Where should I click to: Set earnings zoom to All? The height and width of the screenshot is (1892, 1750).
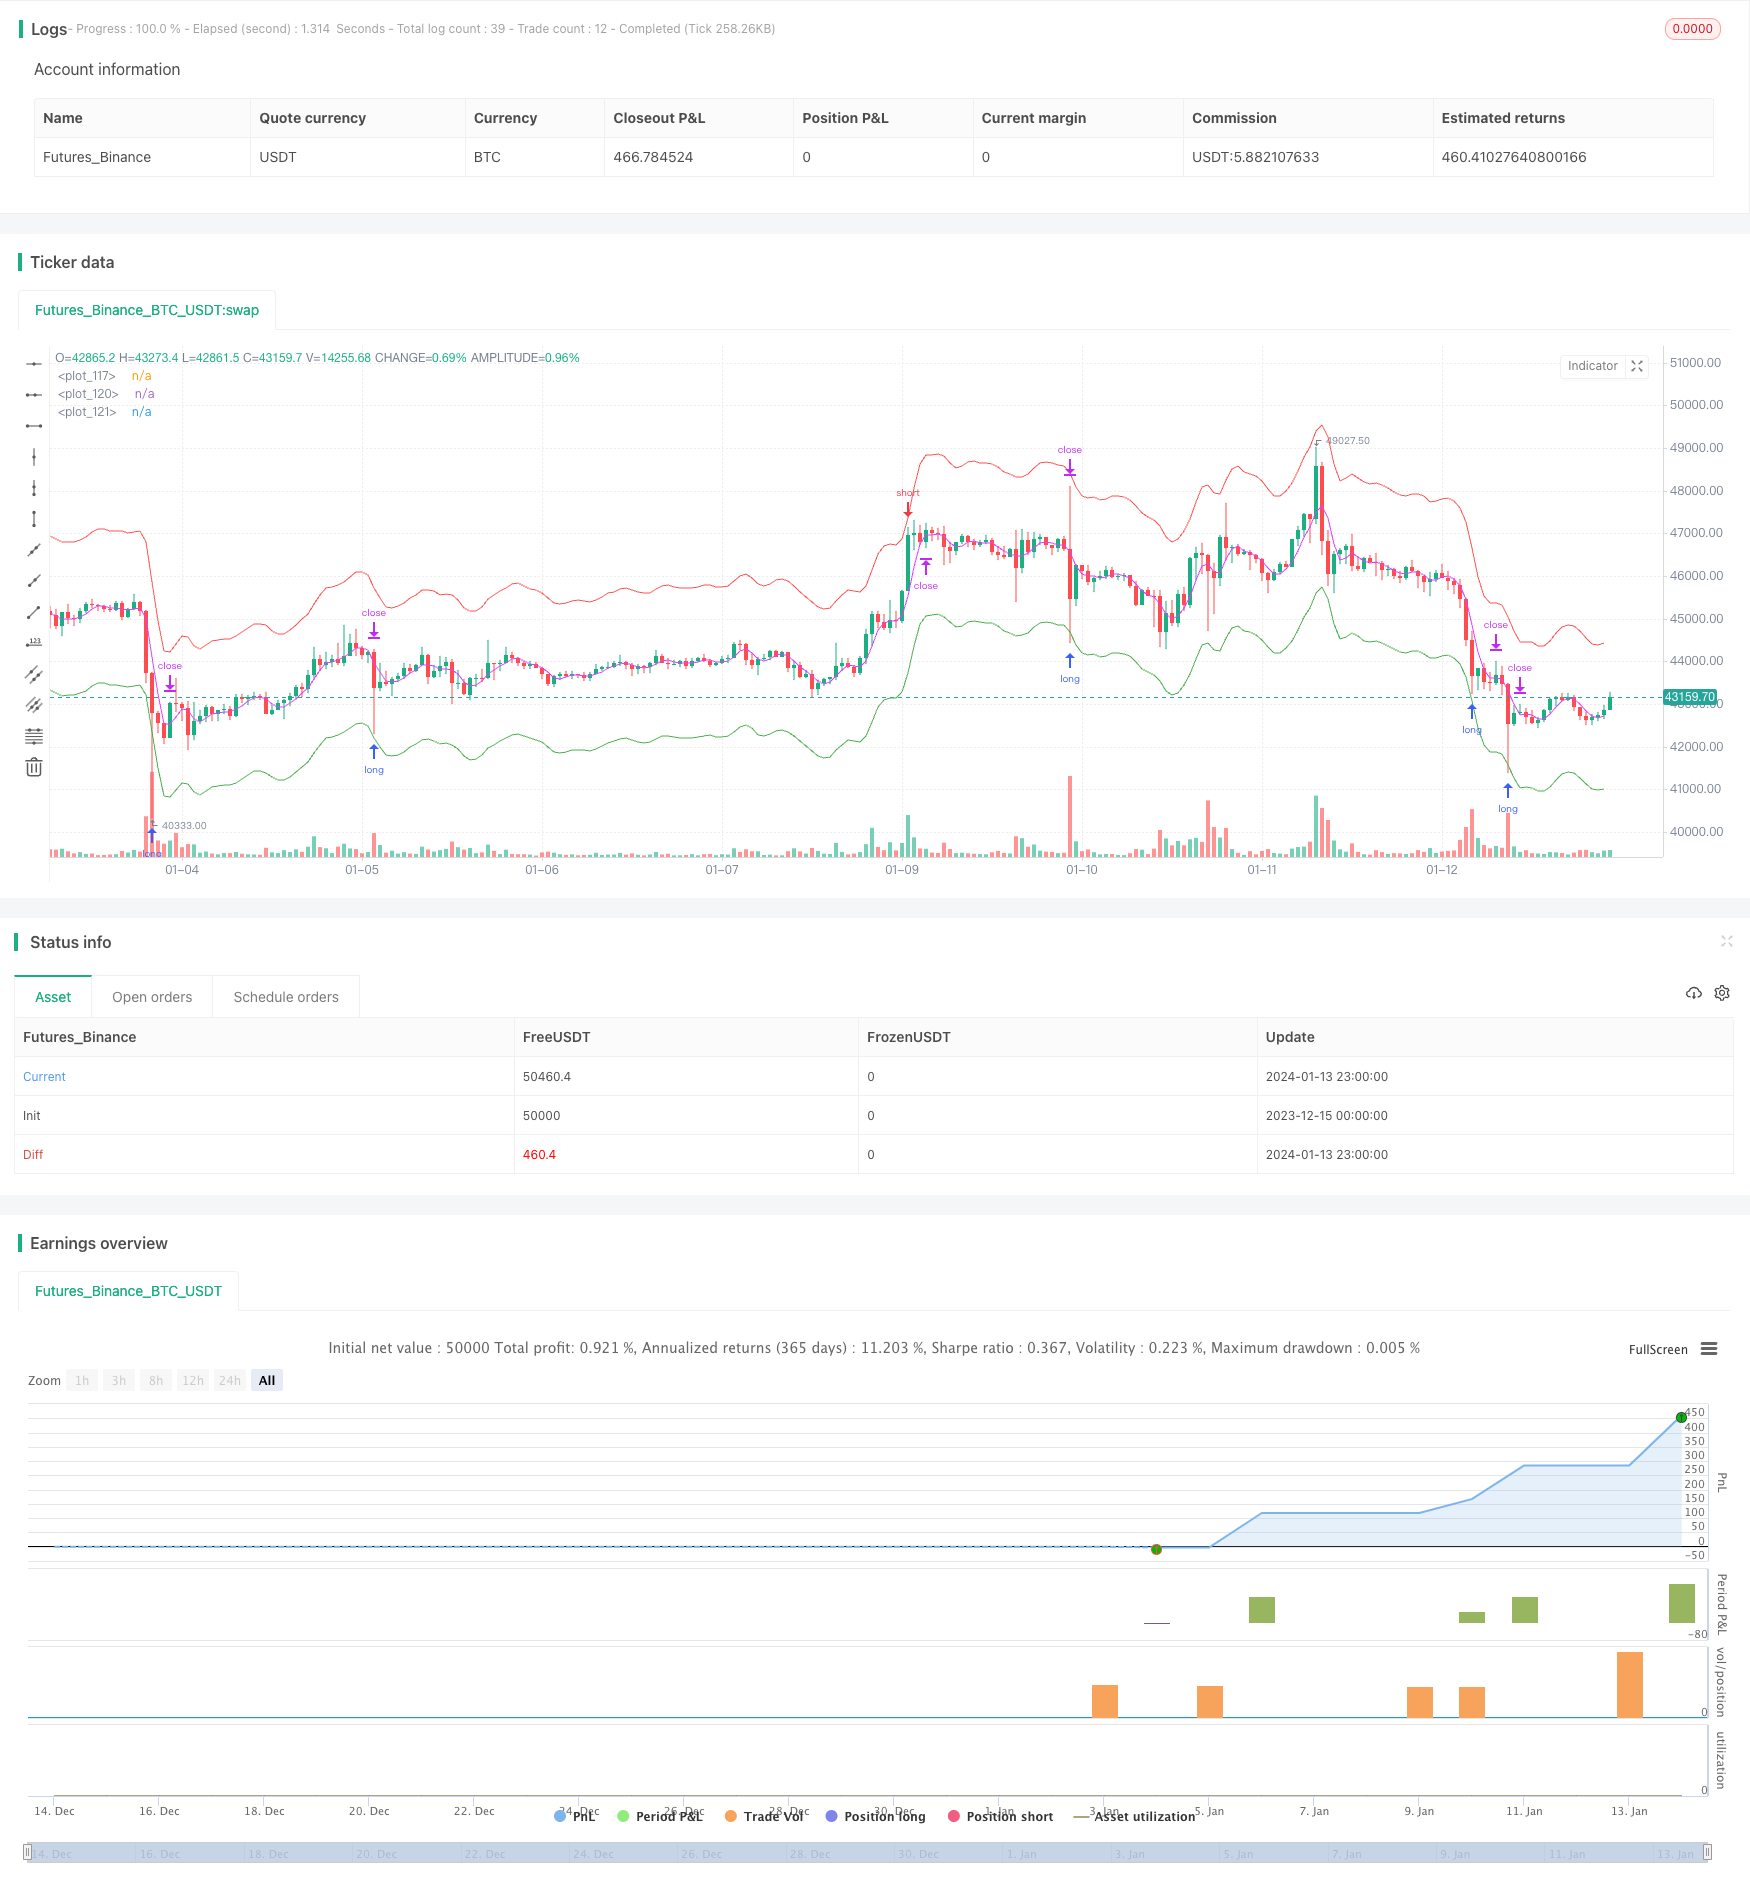coord(267,1380)
